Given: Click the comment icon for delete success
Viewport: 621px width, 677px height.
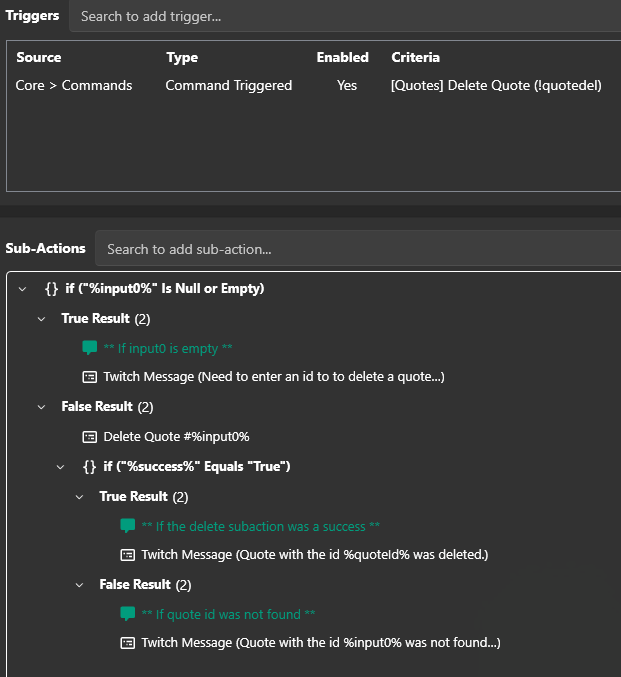Looking at the screenshot, I should click(x=128, y=526).
